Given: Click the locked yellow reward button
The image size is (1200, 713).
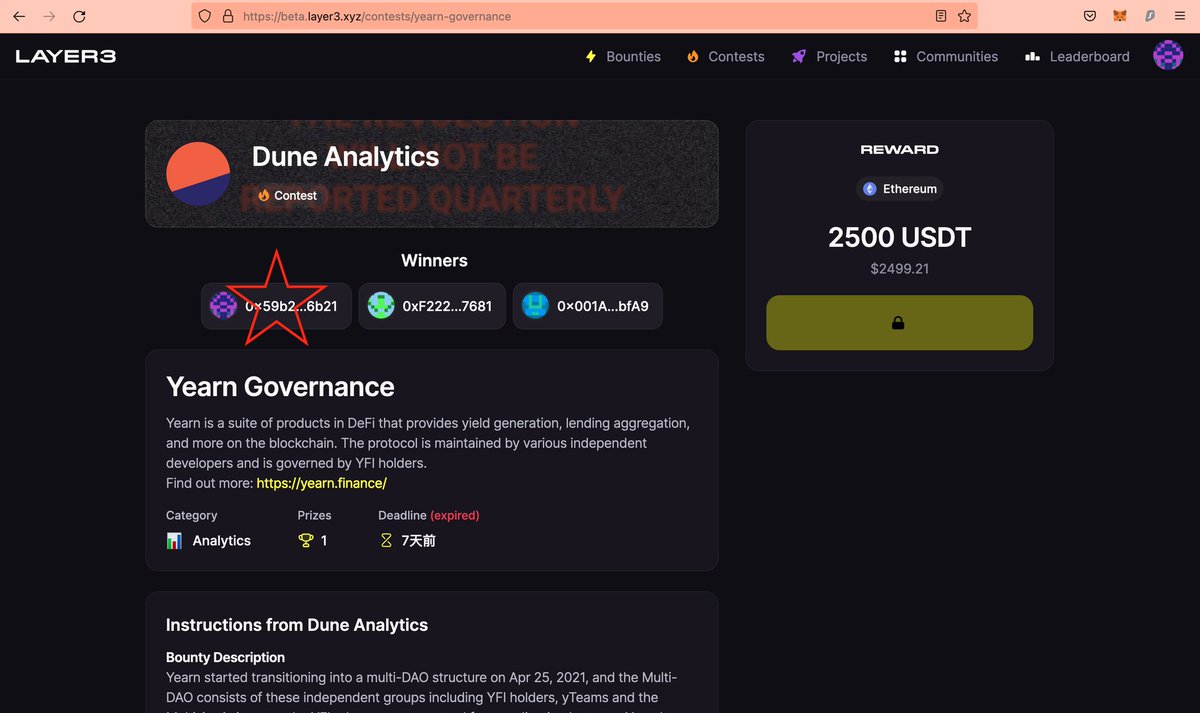Looking at the screenshot, I should point(899,323).
